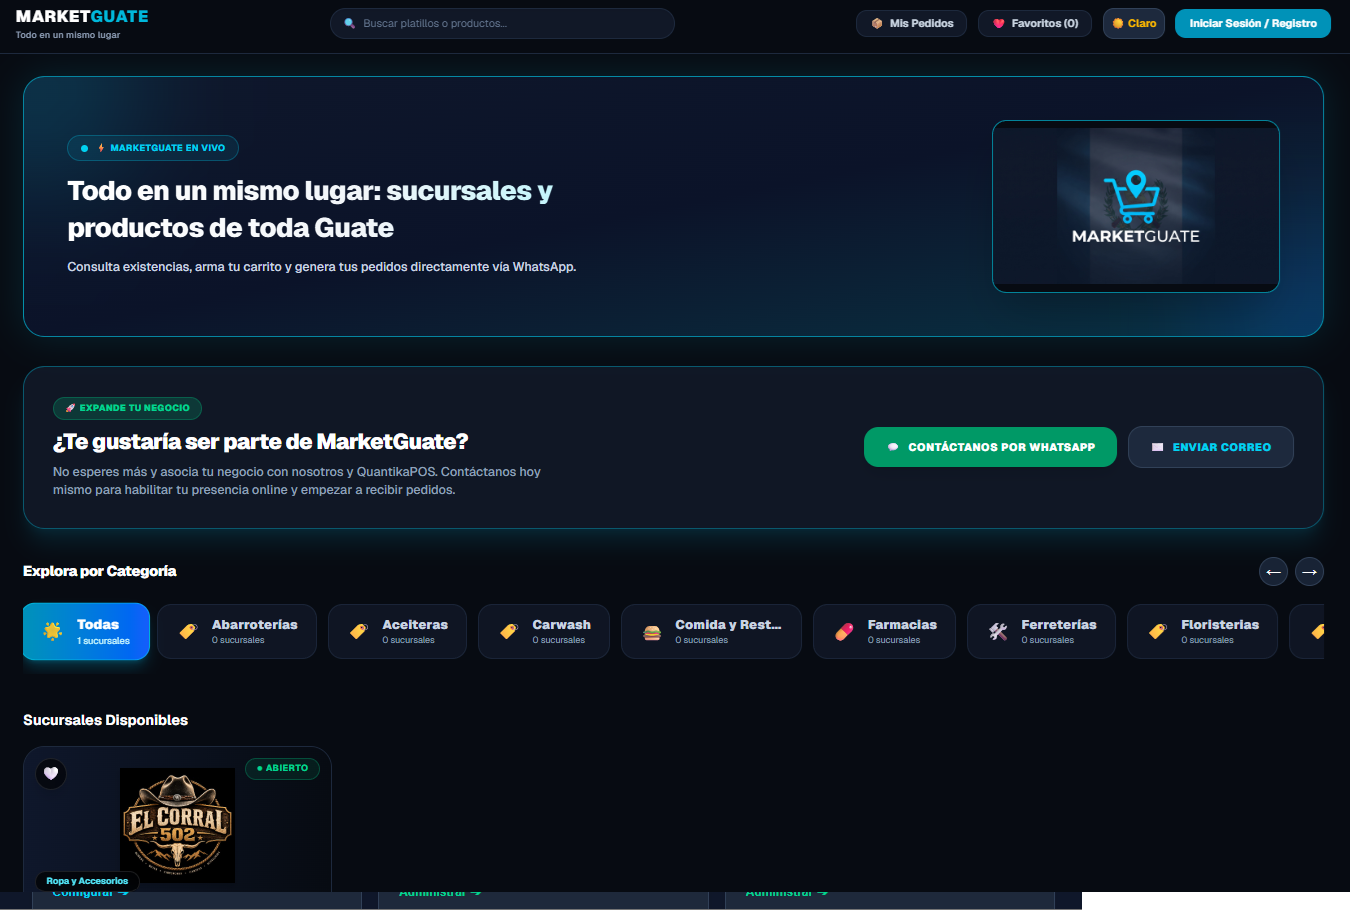Show previous categories with left arrow

pyautogui.click(x=1273, y=572)
